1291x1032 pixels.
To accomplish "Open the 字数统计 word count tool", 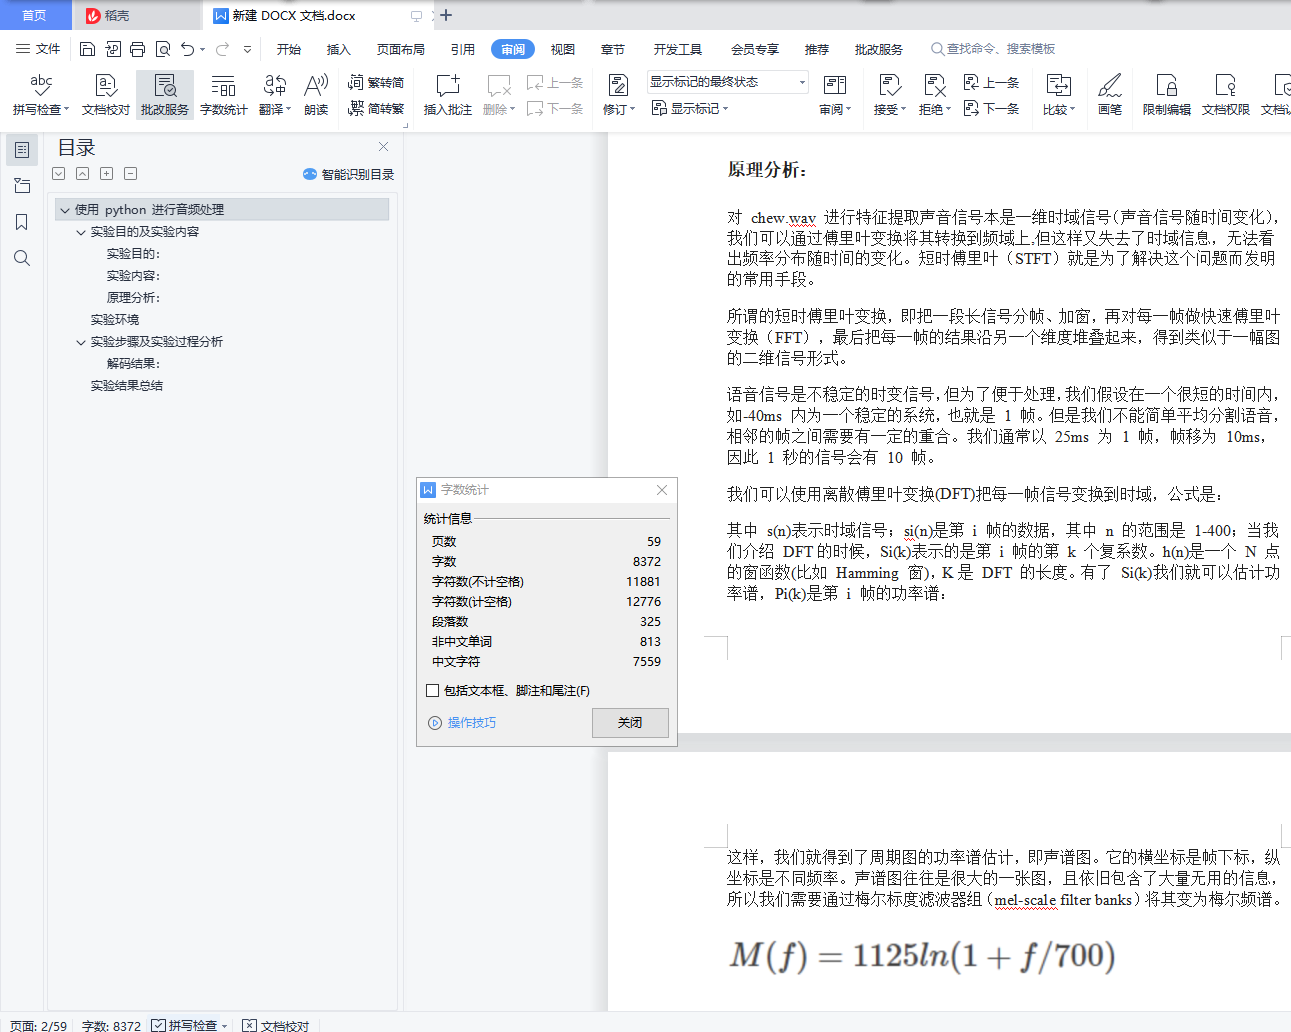I will coord(224,95).
